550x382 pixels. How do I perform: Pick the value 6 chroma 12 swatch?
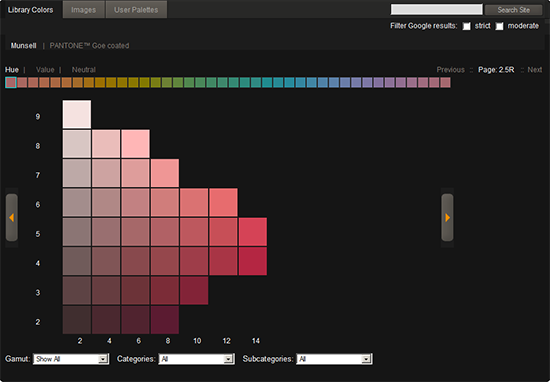click(x=223, y=202)
